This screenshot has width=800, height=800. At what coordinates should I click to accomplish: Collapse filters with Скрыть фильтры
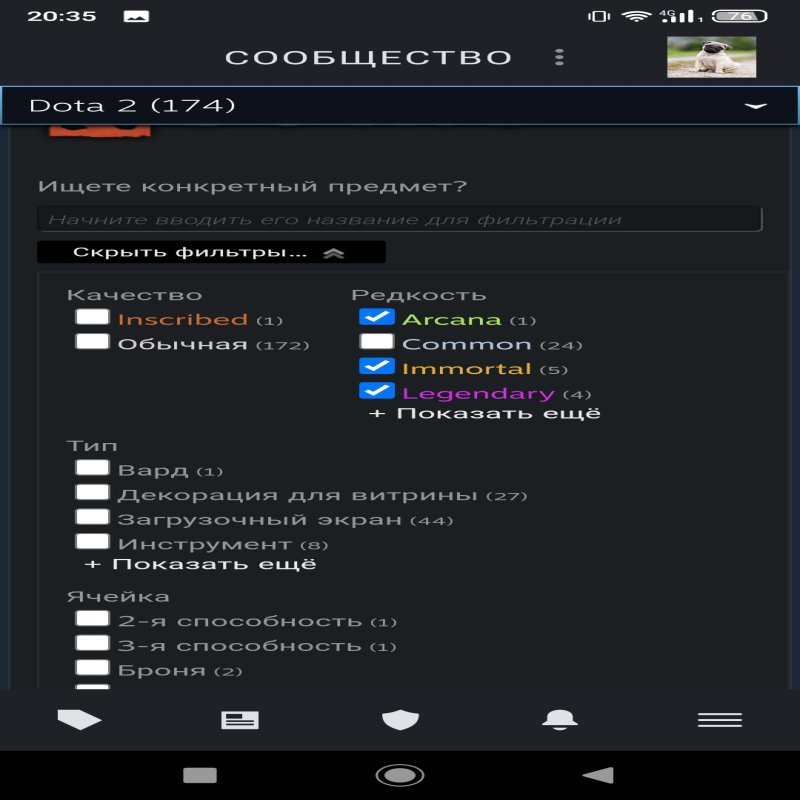210,253
